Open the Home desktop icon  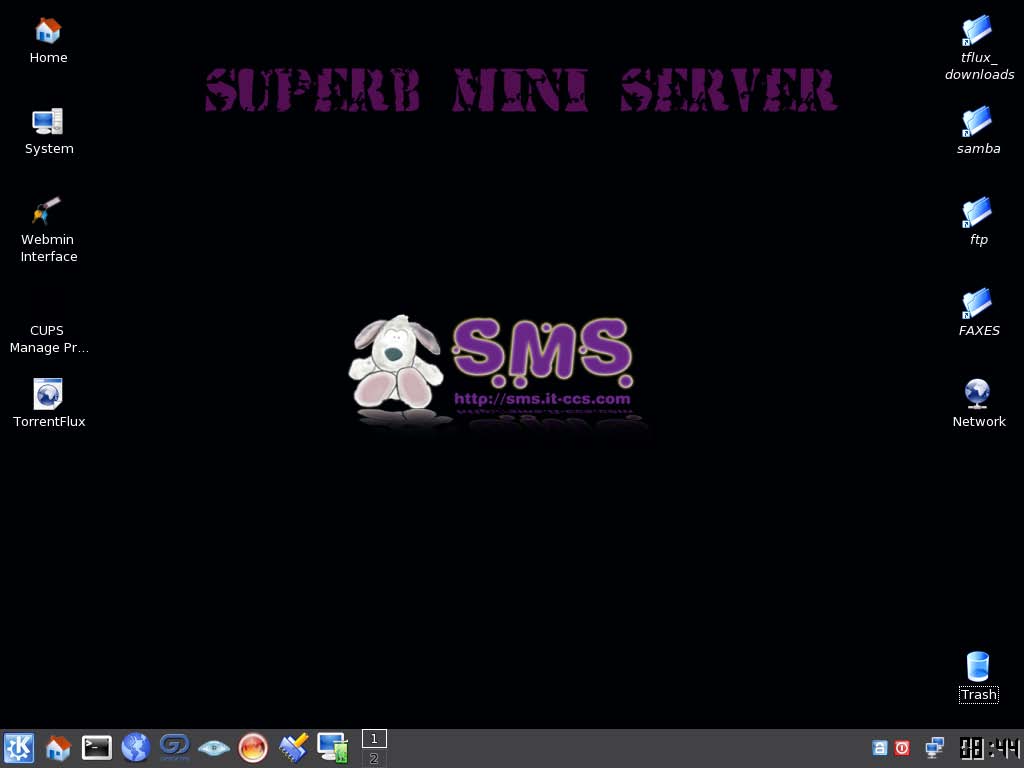coord(48,31)
